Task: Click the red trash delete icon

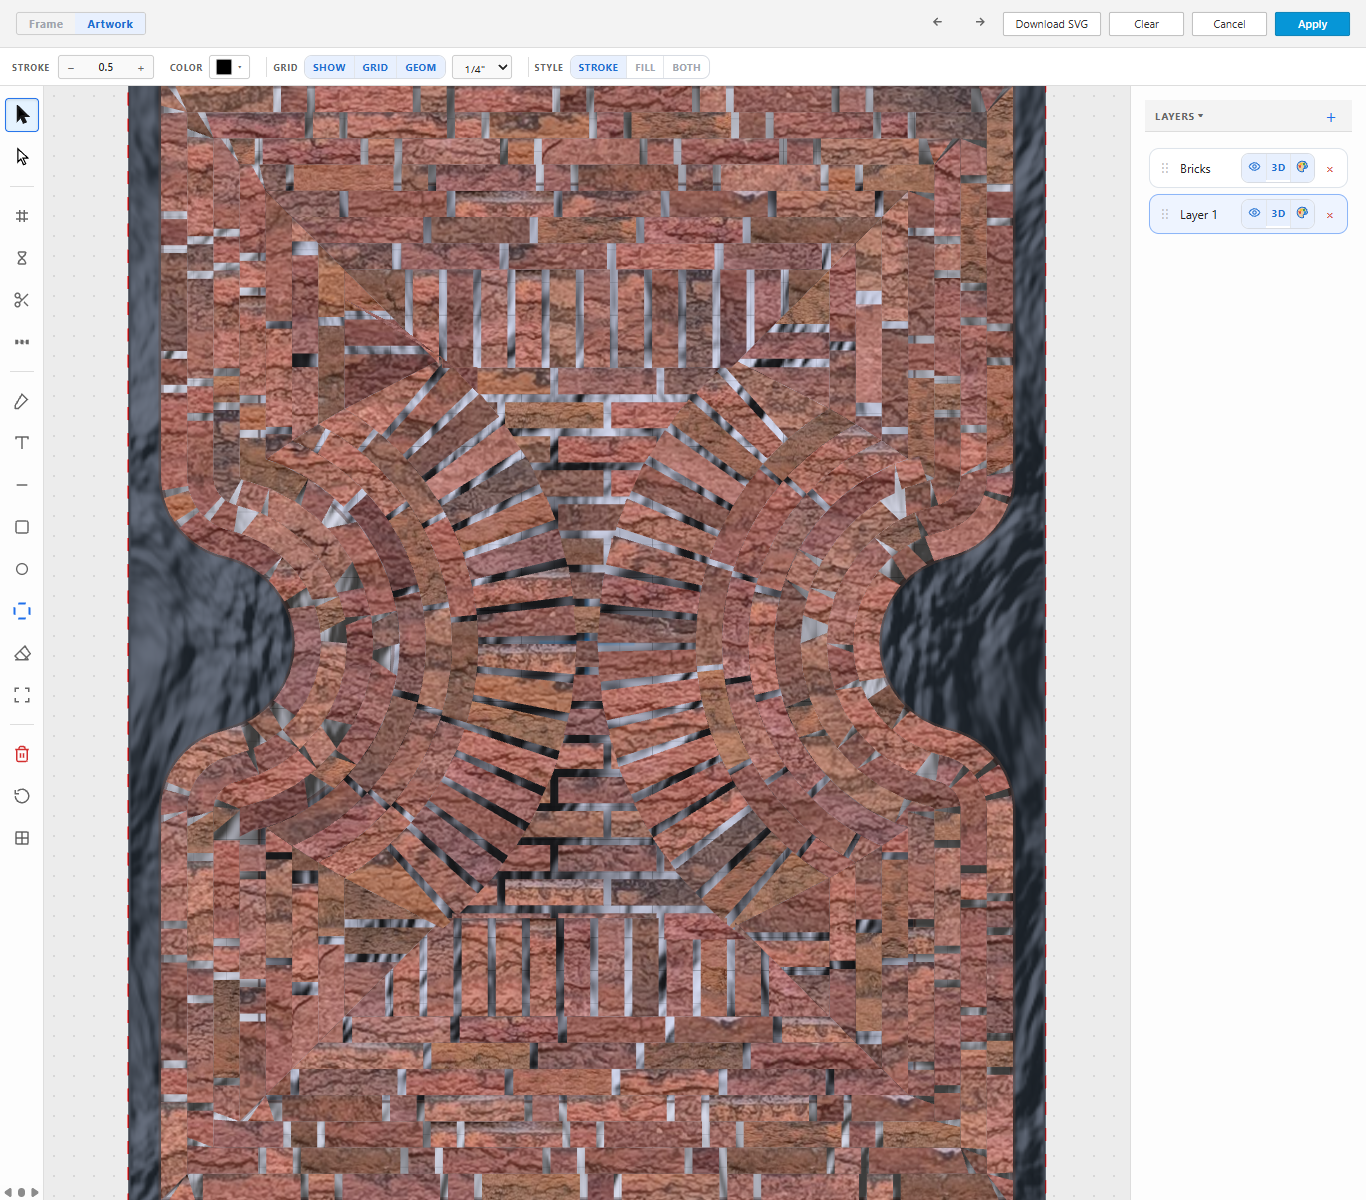Action: pos(22,754)
